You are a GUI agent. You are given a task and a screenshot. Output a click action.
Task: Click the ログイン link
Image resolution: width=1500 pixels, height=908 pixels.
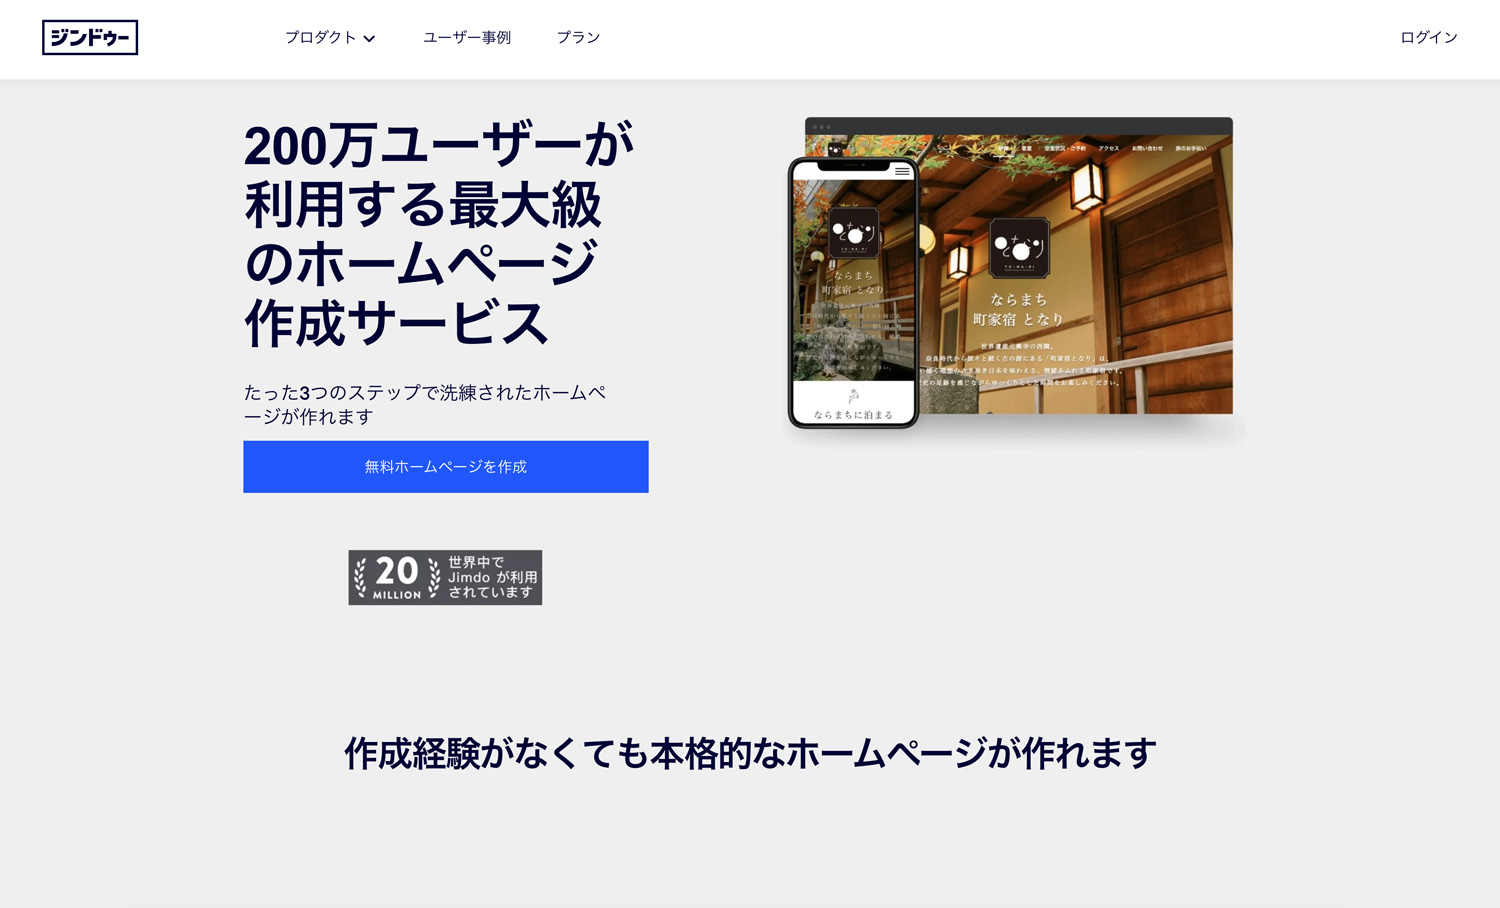tap(1428, 38)
